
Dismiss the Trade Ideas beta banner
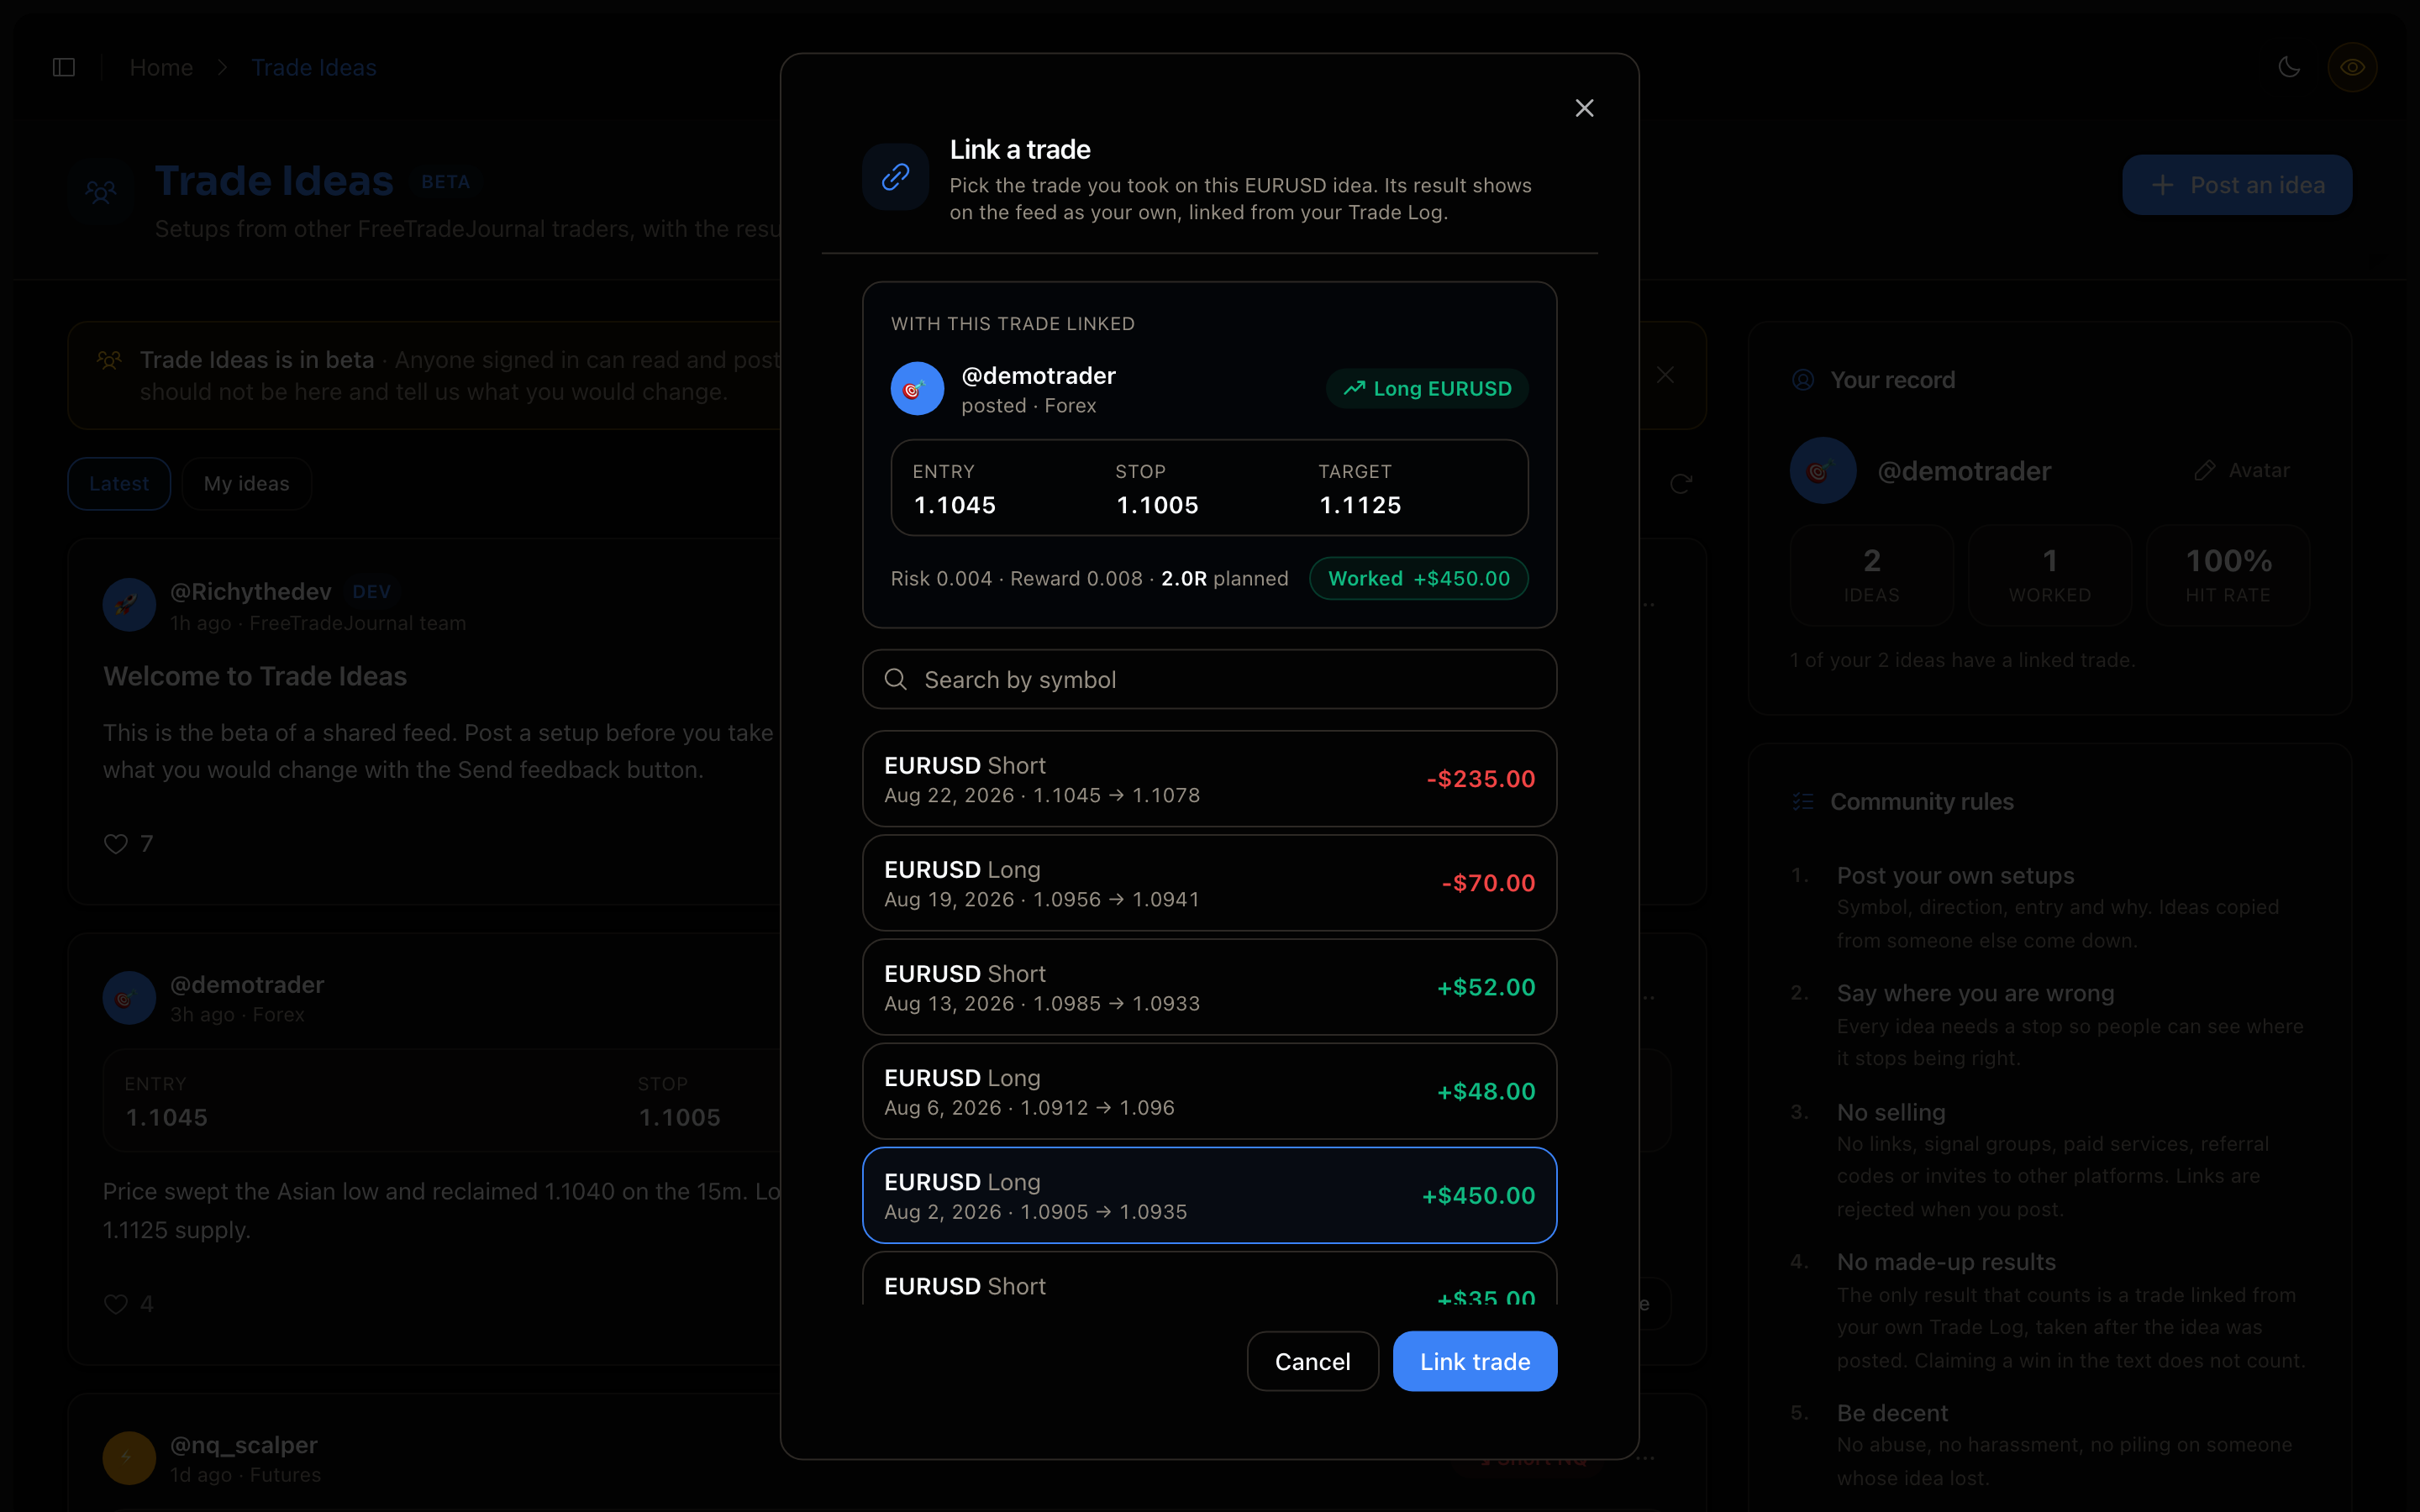[1665, 375]
